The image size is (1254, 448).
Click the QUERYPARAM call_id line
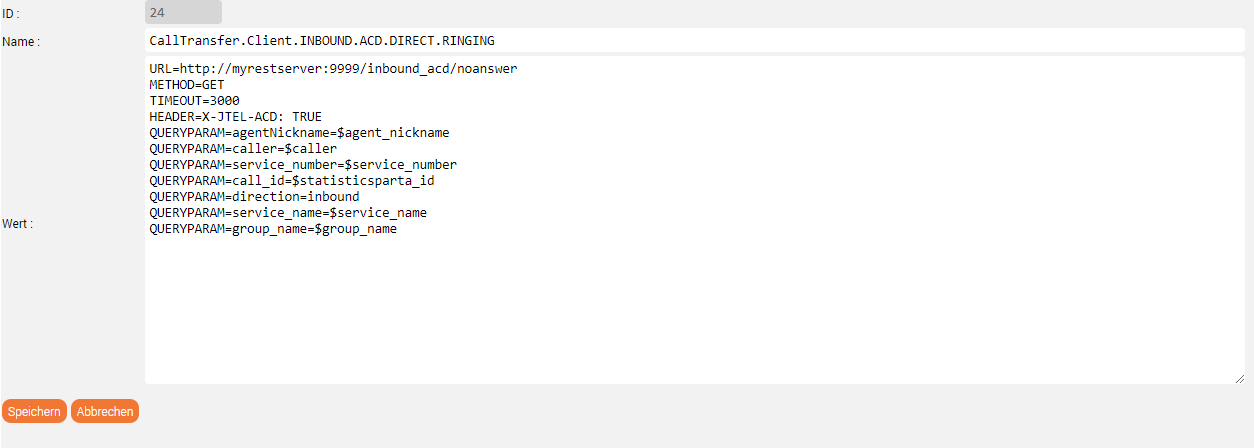[x=291, y=181]
